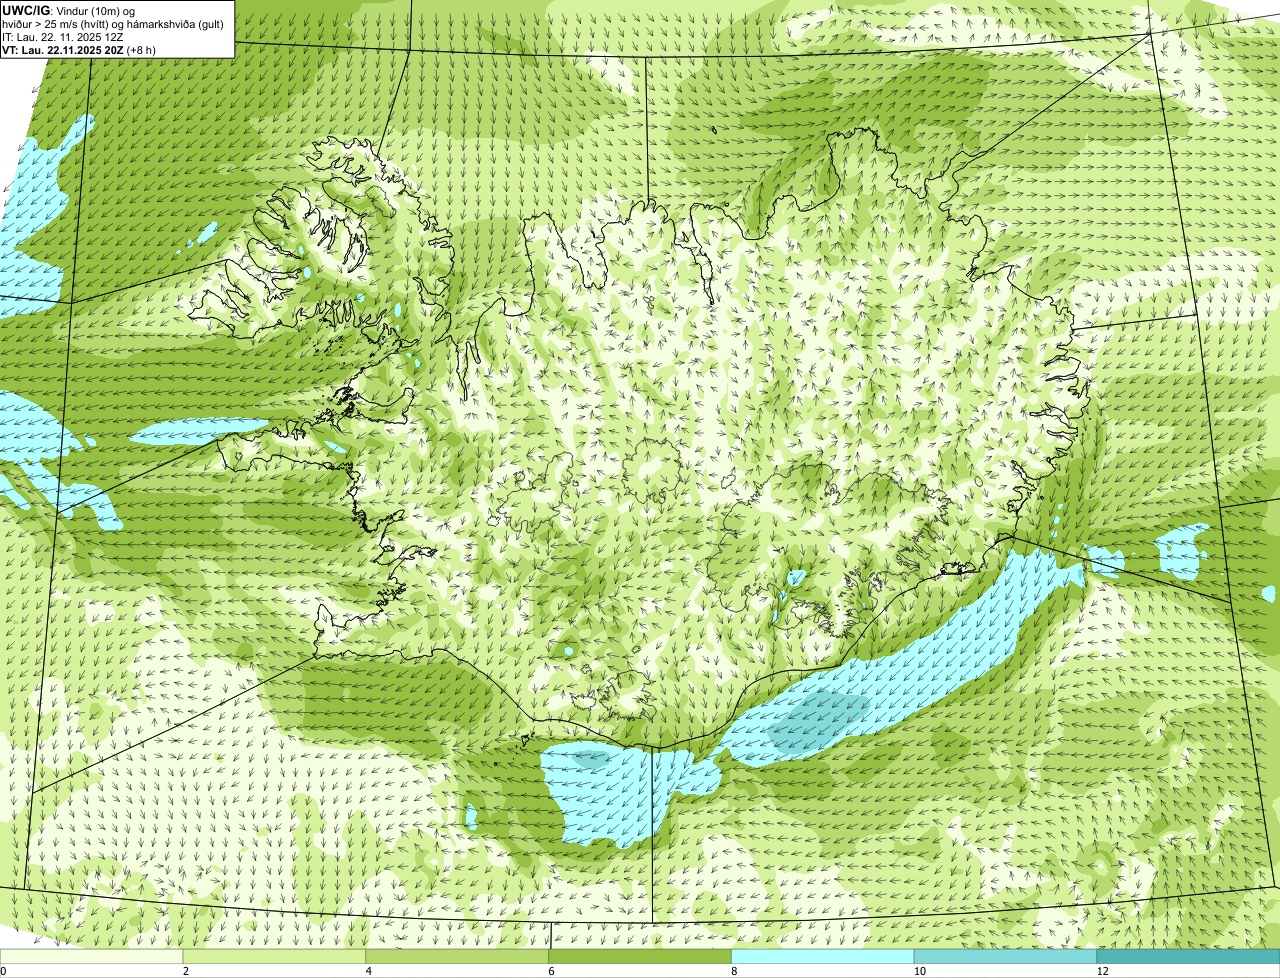Click the '2' tick label on the scale
Viewport: 1280px width, 978px height.
tap(186, 971)
